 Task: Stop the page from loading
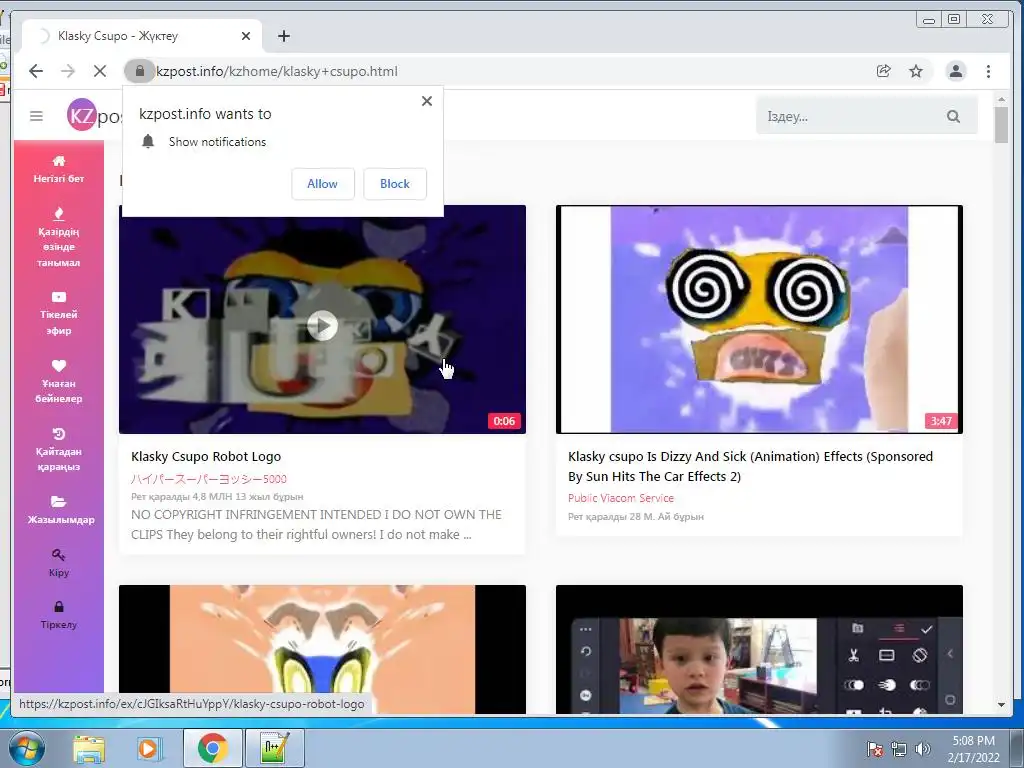click(x=100, y=71)
